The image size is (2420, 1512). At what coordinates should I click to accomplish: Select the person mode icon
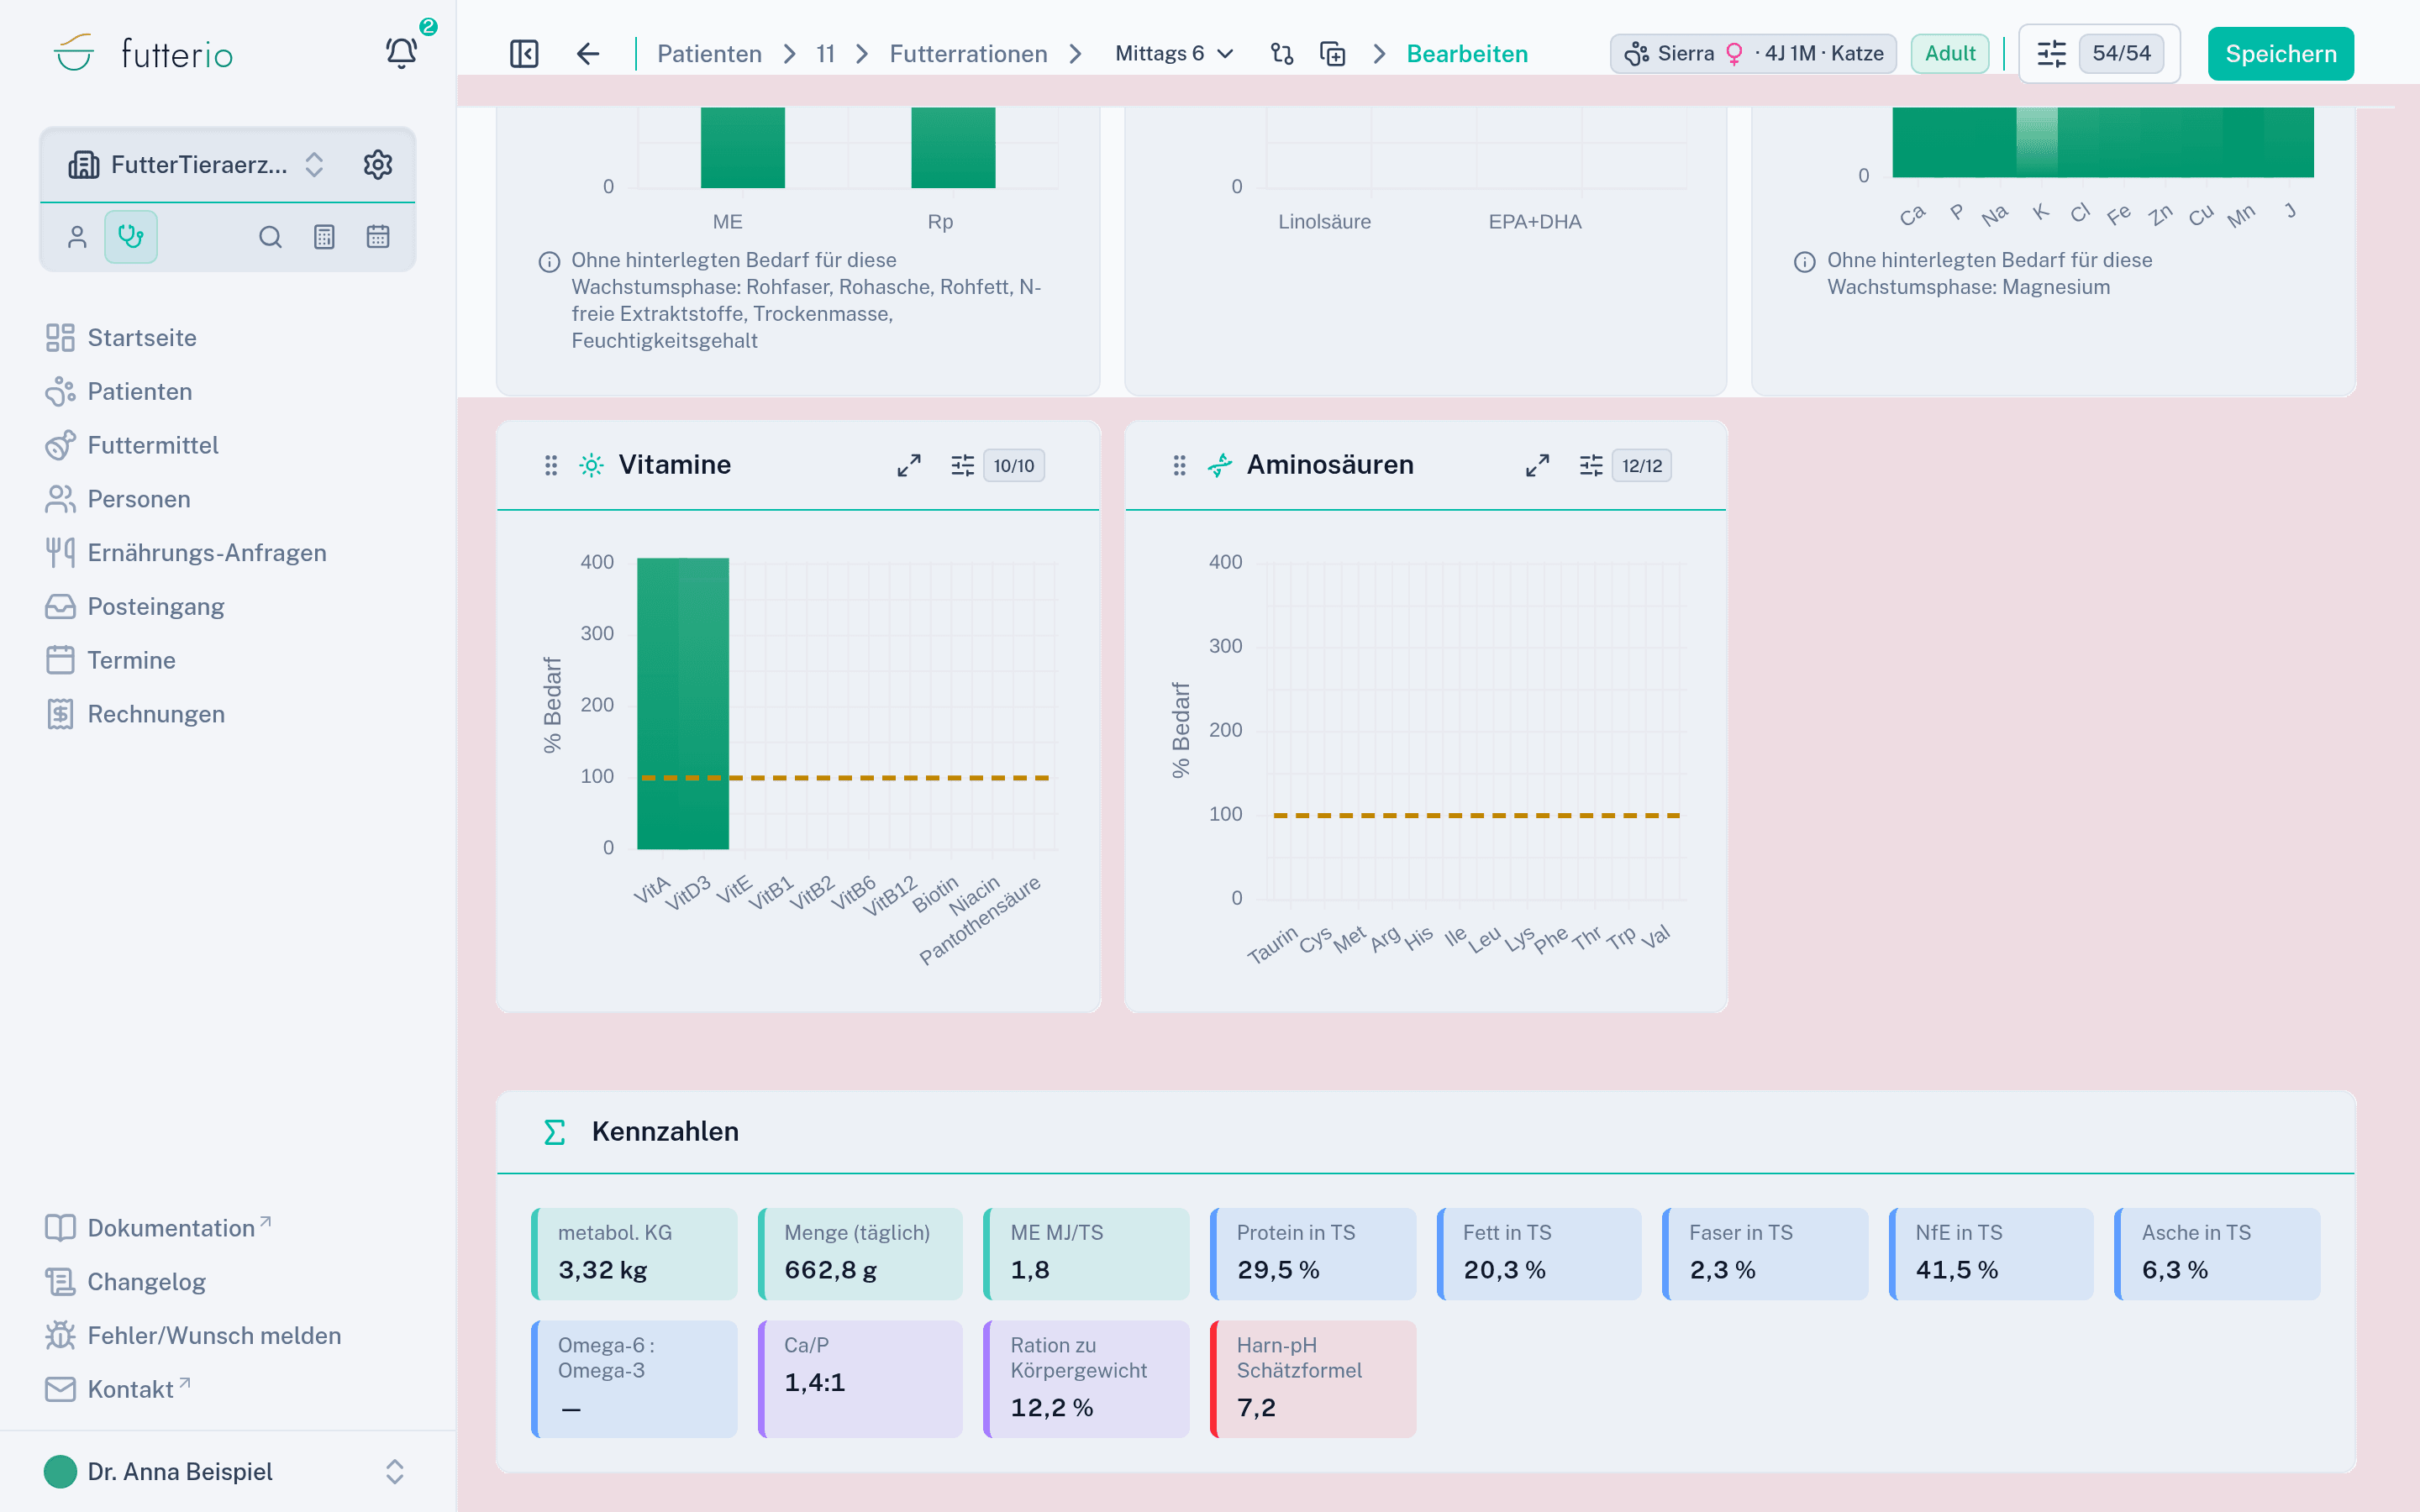(x=77, y=237)
